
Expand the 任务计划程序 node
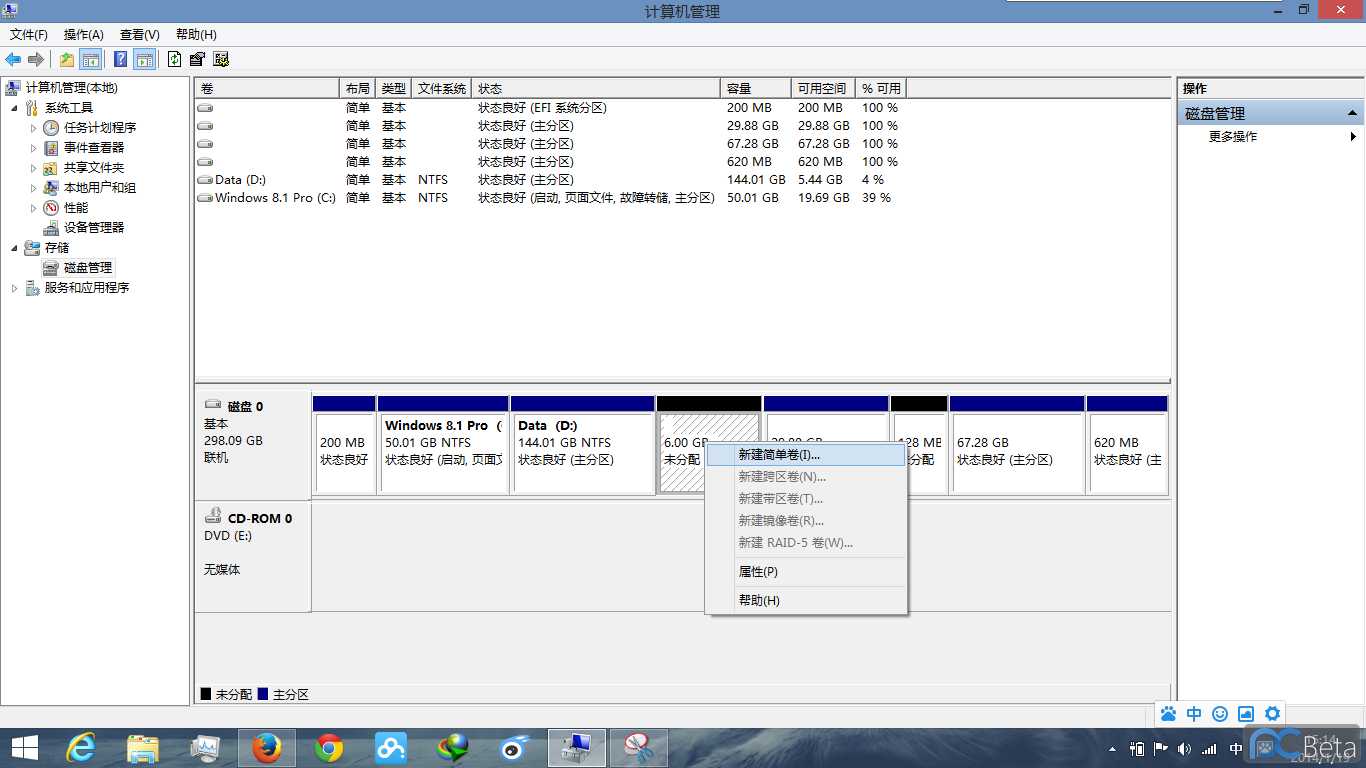(33, 128)
